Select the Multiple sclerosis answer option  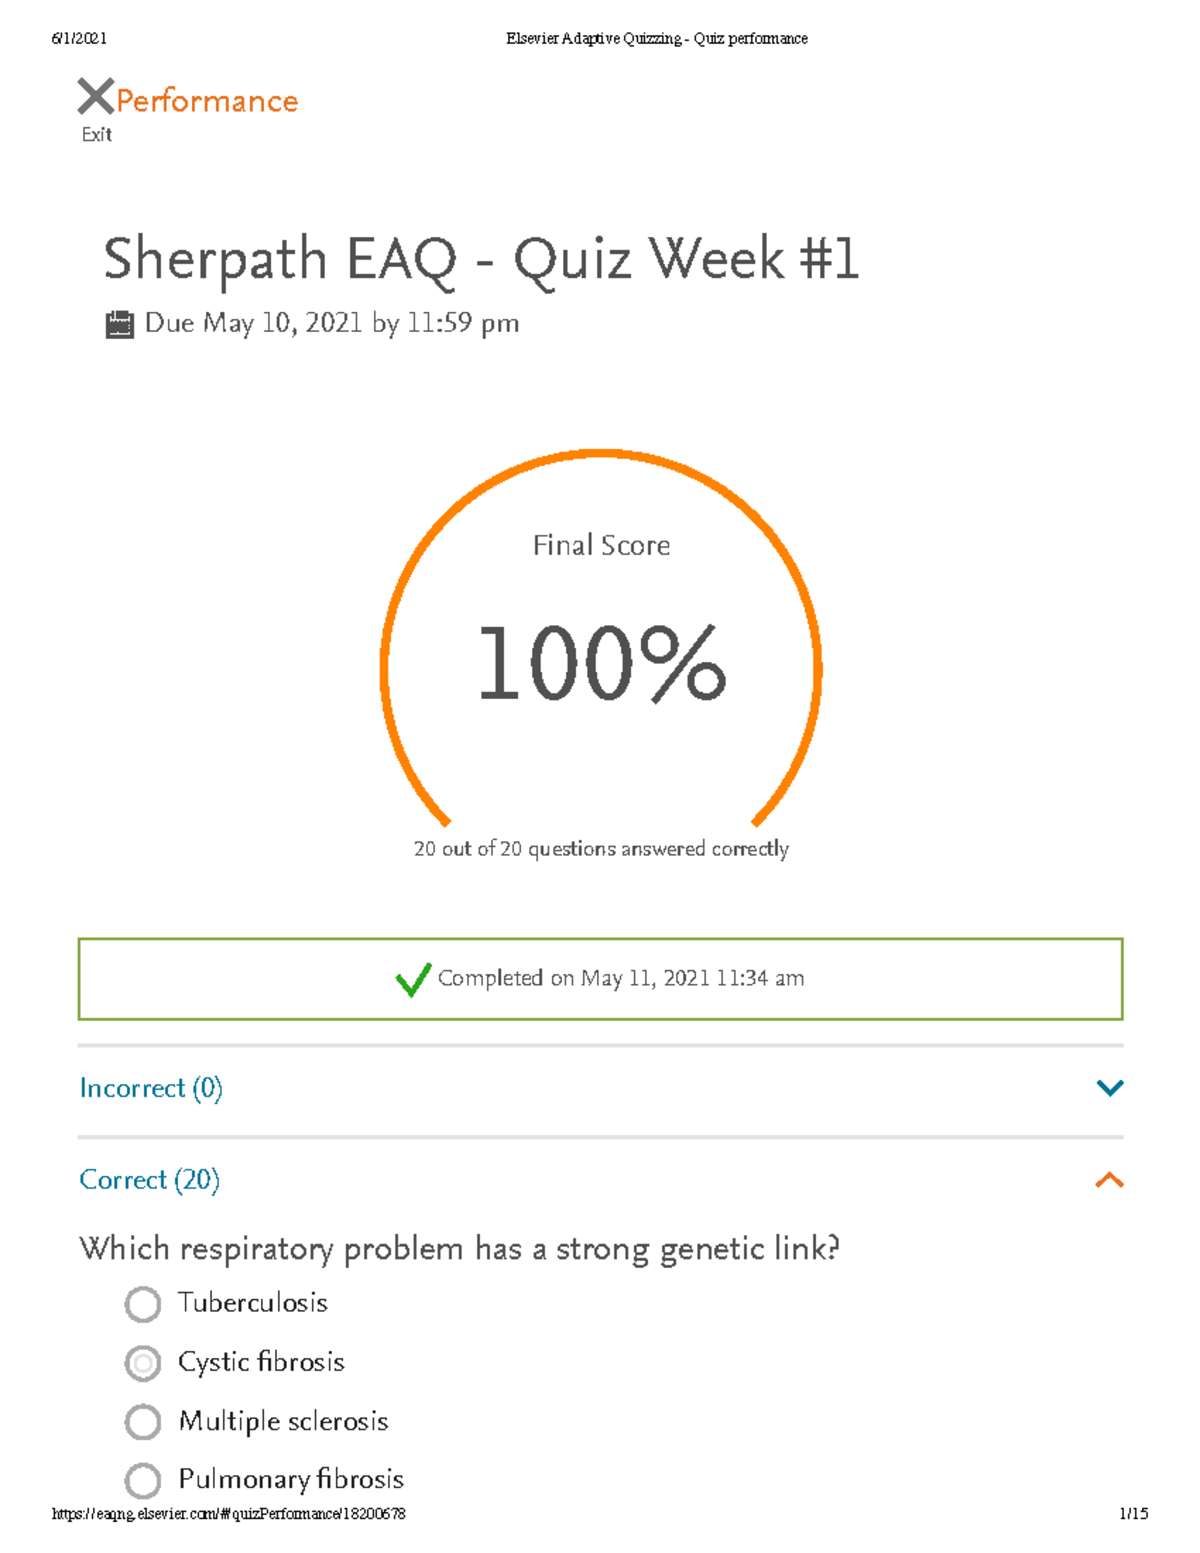point(282,1421)
